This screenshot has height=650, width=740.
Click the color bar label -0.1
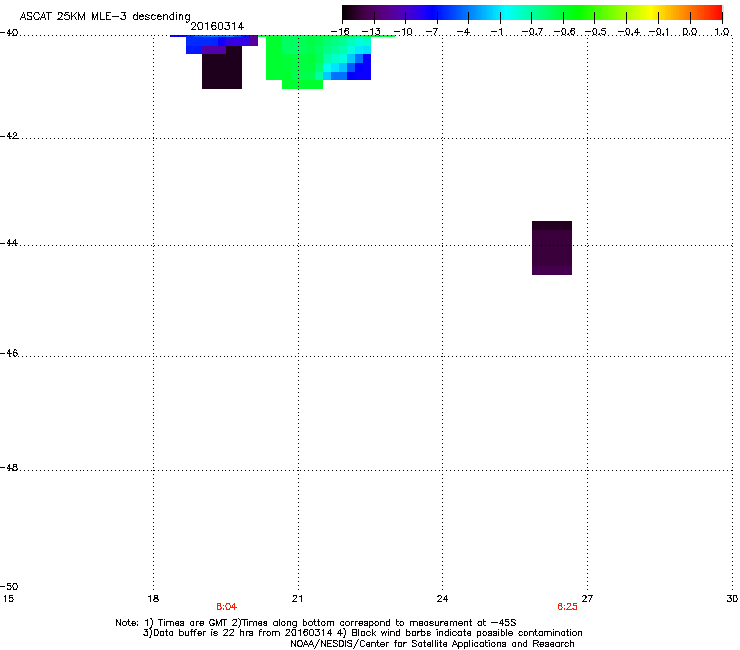coord(660,32)
